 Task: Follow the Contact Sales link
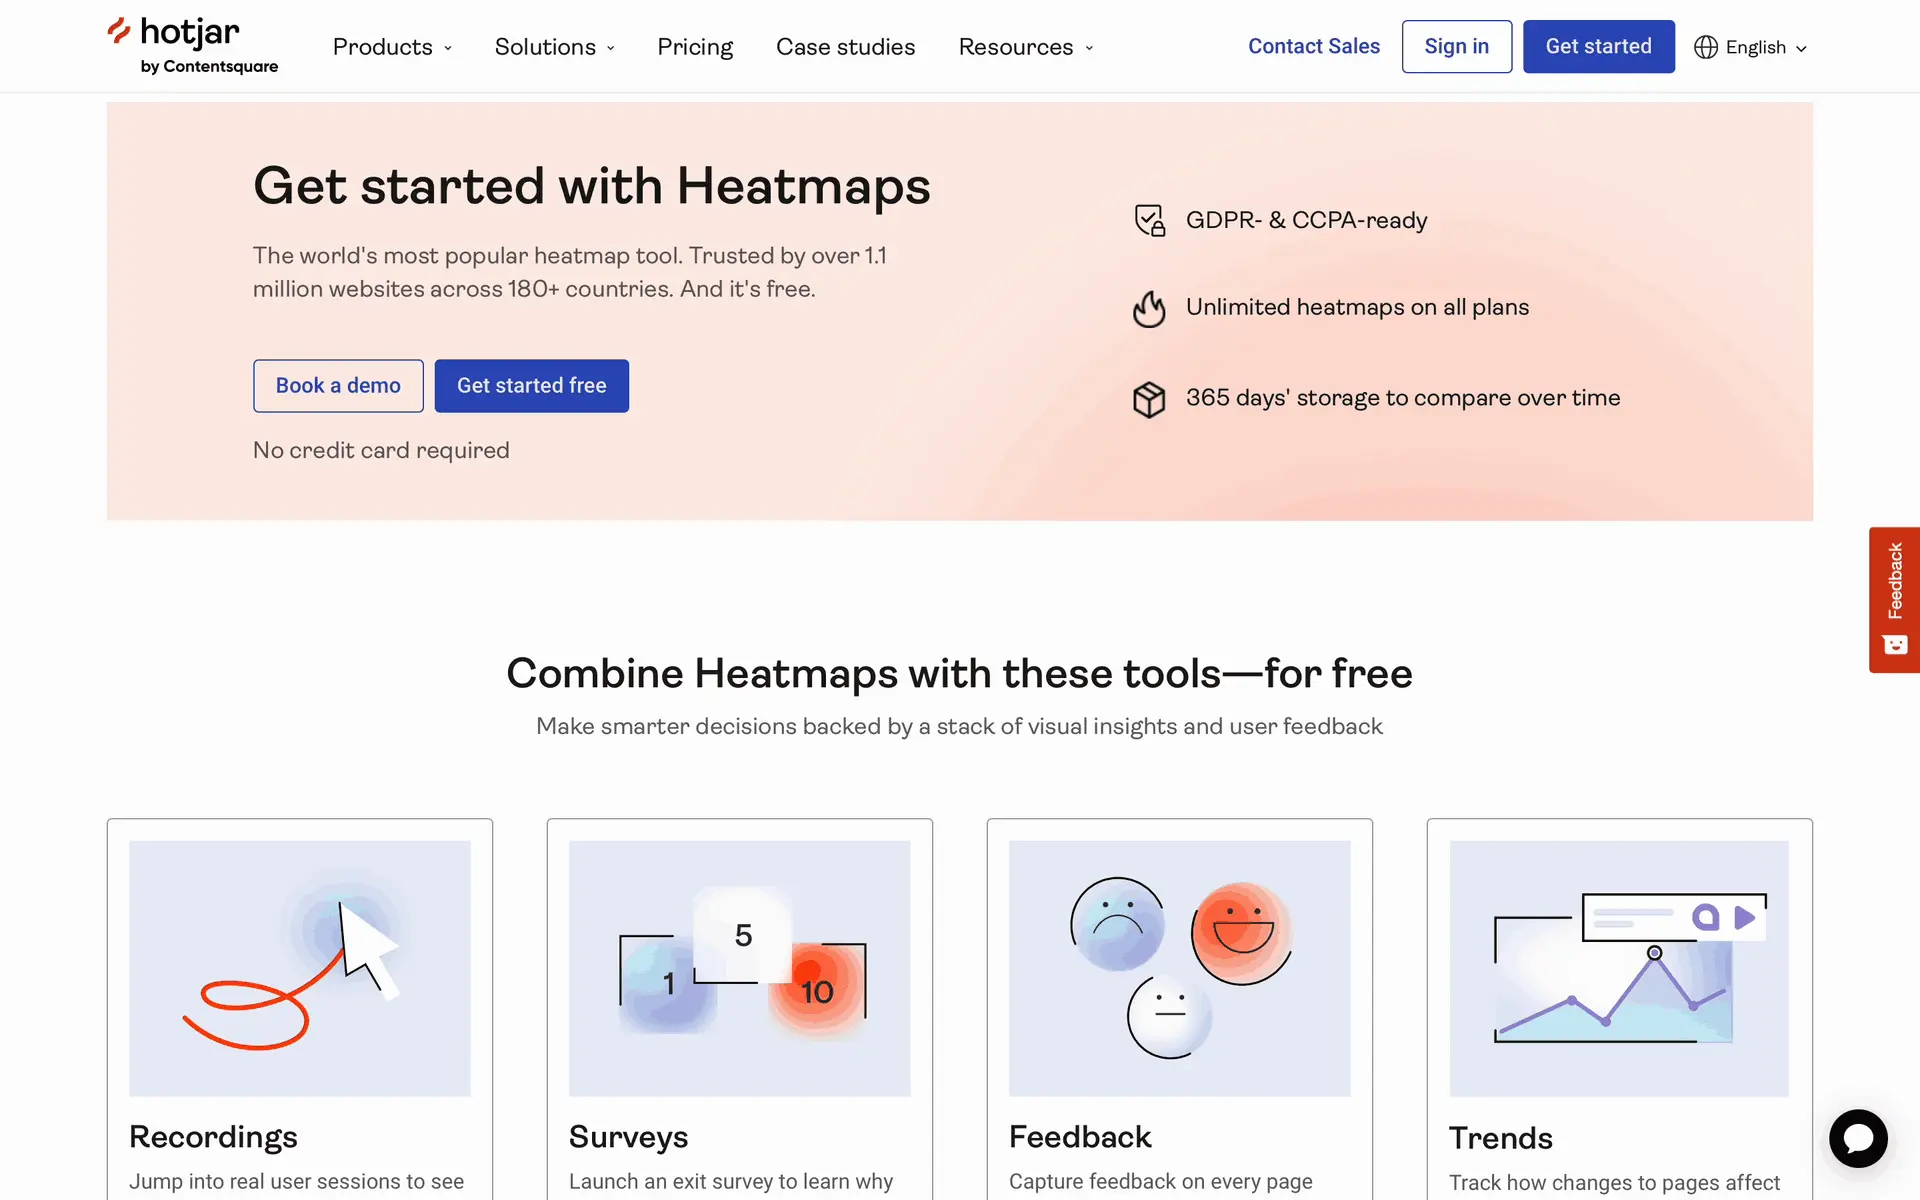click(1313, 46)
